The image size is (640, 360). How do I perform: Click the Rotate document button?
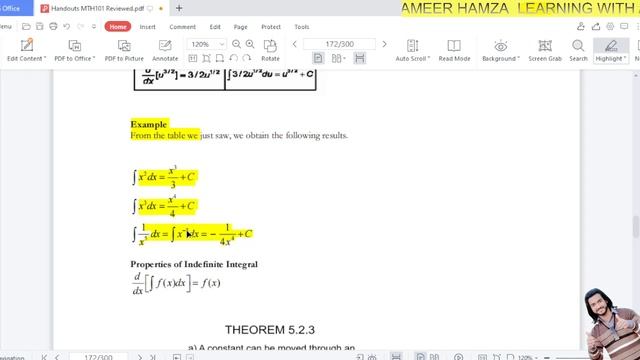(x=270, y=50)
